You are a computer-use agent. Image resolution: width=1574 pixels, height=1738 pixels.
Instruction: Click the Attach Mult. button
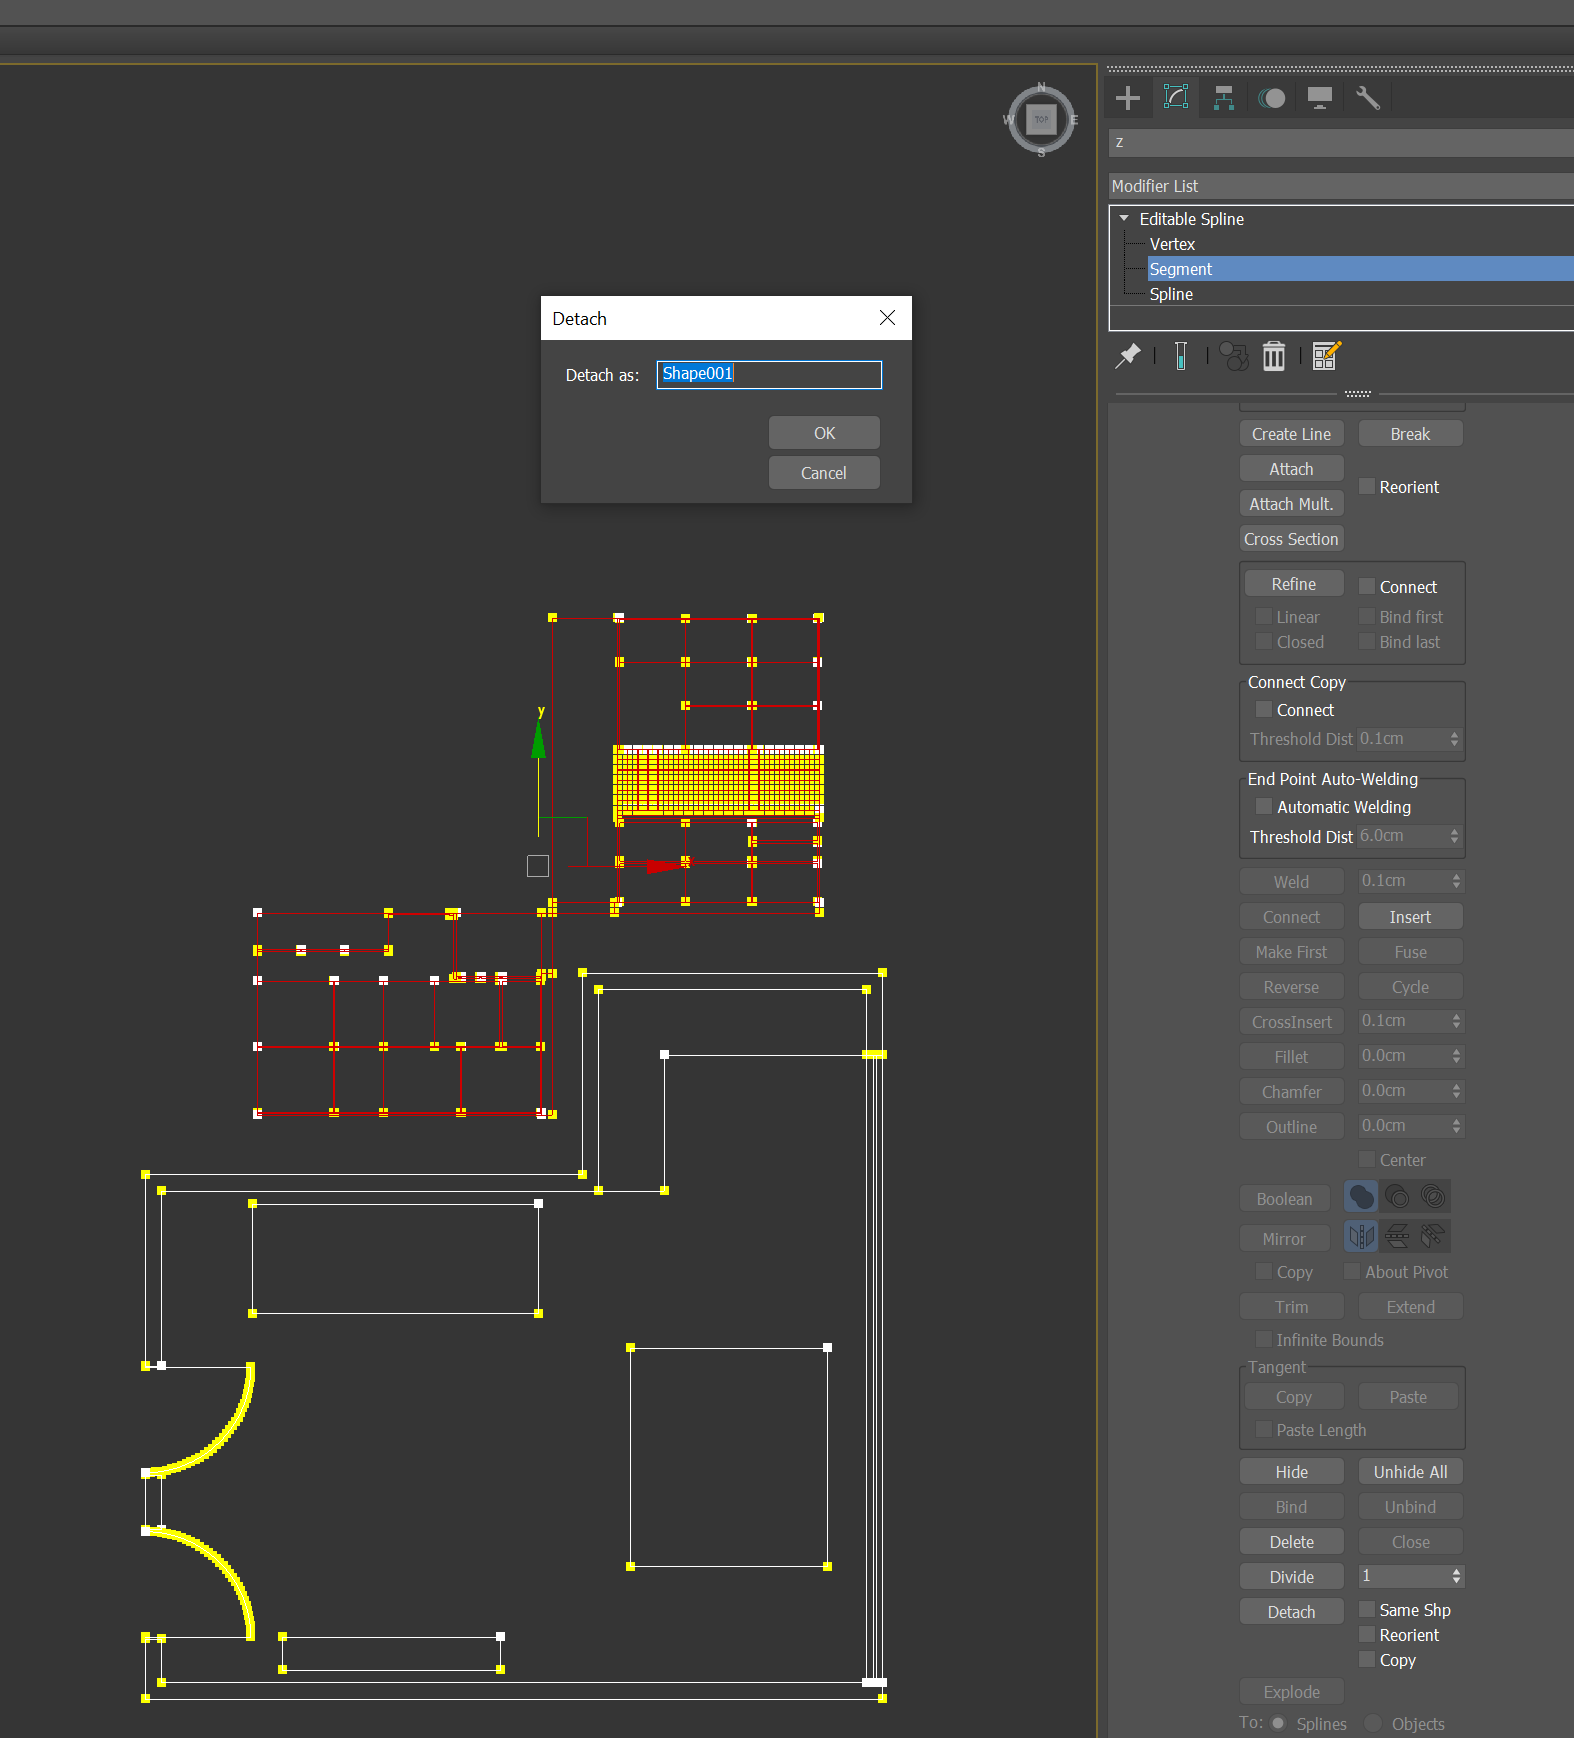point(1291,504)
